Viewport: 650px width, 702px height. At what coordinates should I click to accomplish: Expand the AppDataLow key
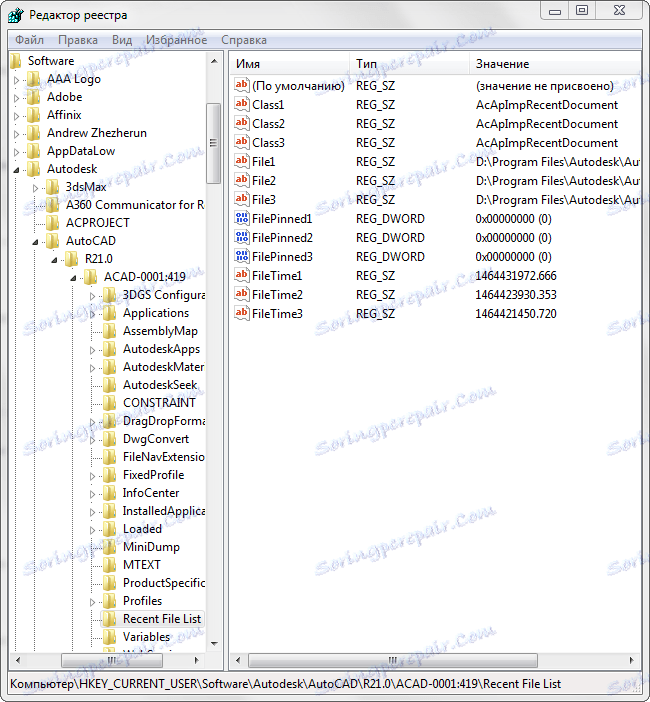point(17,152)
